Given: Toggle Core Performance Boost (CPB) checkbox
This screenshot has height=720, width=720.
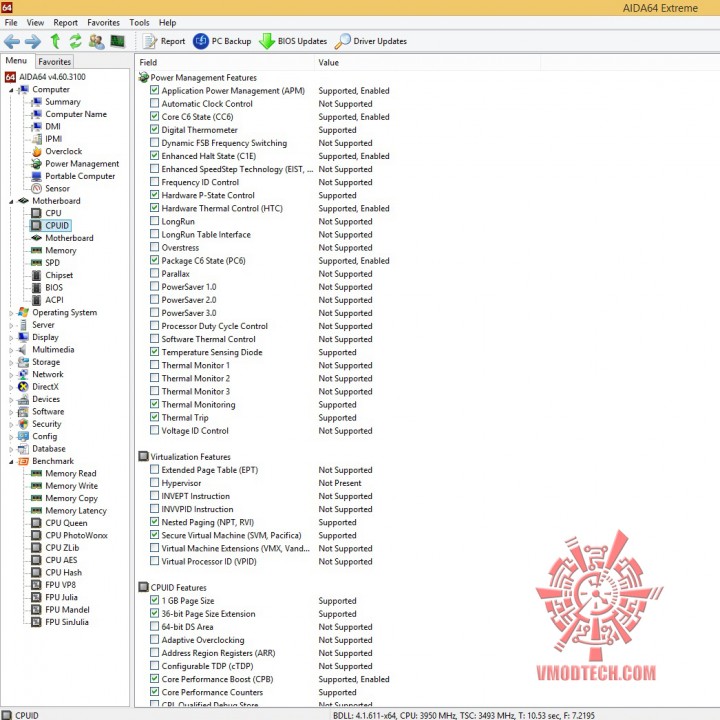Looking at the screenshot, I should click(x=155, y=679).
